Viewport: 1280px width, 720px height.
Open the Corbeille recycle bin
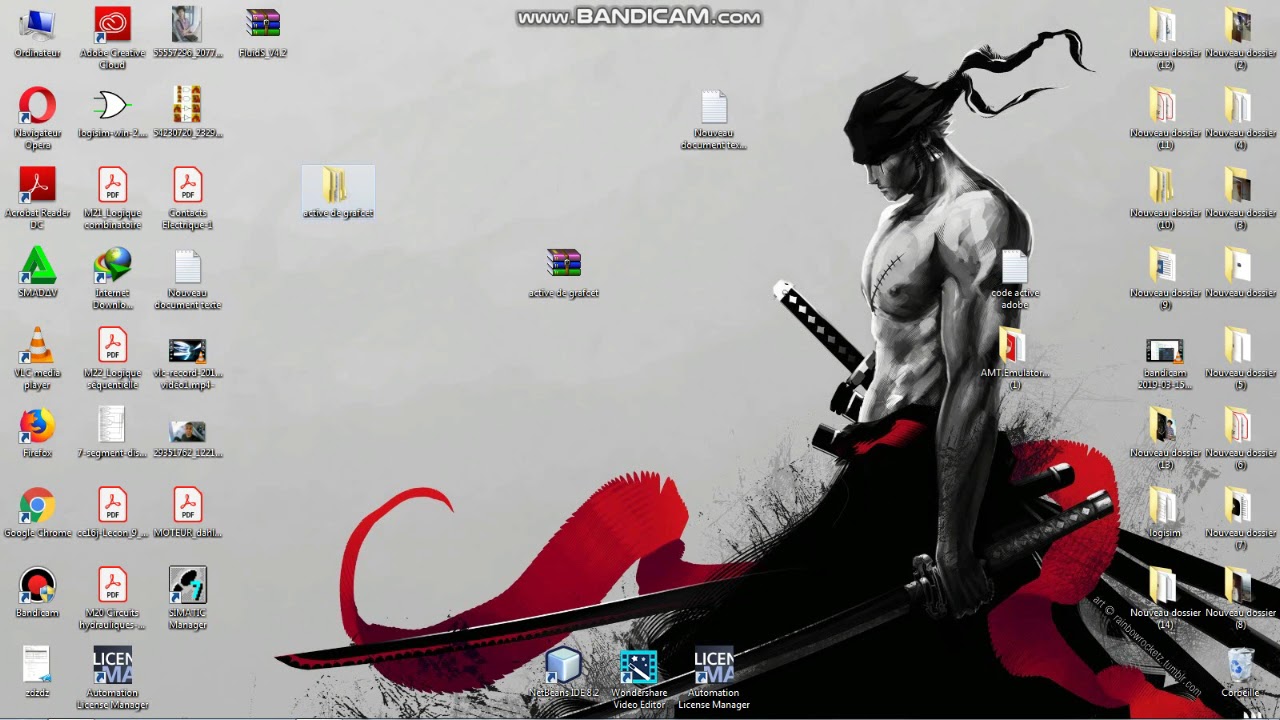(1240, 672)
